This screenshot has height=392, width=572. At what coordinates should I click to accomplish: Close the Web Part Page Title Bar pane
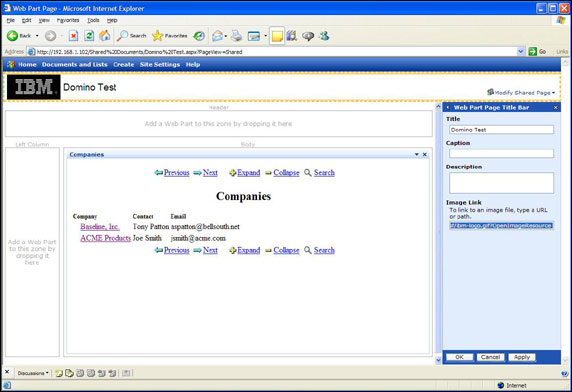[556, 107]
